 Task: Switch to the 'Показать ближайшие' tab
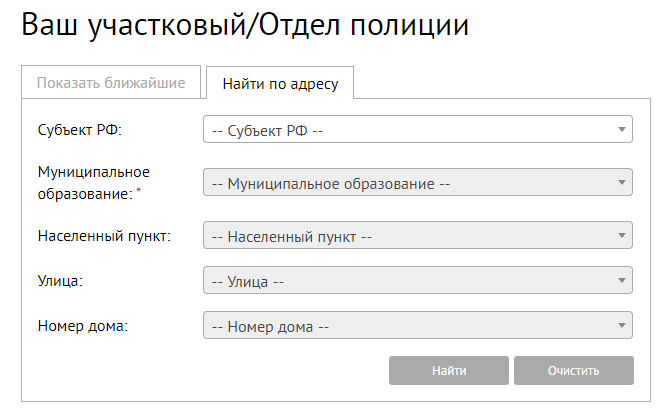click(x=111, y=83)
